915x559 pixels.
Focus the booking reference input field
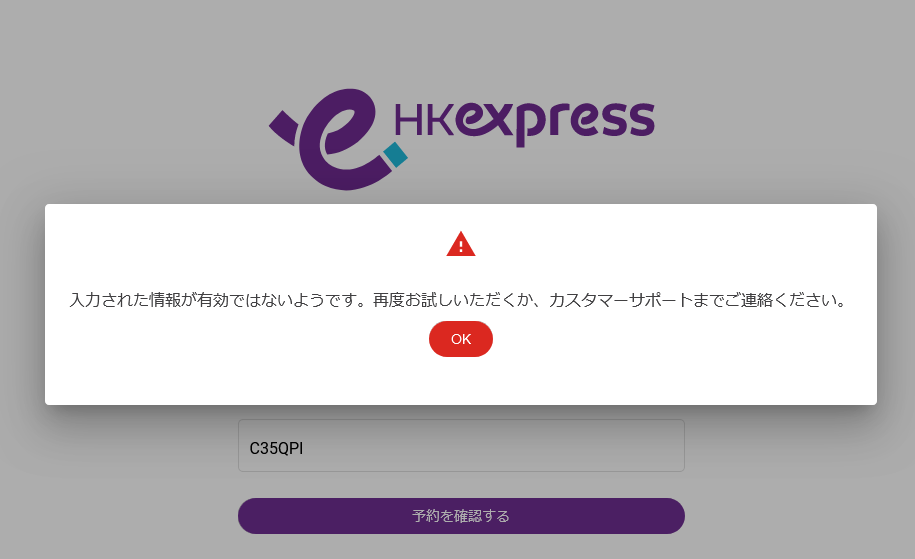pos(461,445)
